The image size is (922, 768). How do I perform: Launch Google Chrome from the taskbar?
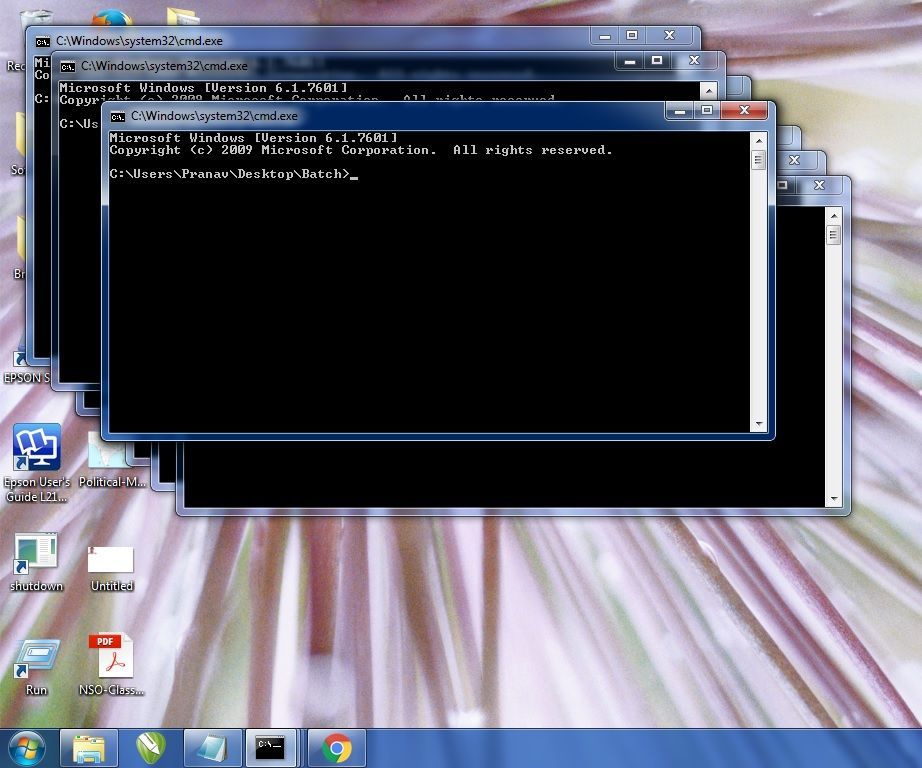click(337, 748)
